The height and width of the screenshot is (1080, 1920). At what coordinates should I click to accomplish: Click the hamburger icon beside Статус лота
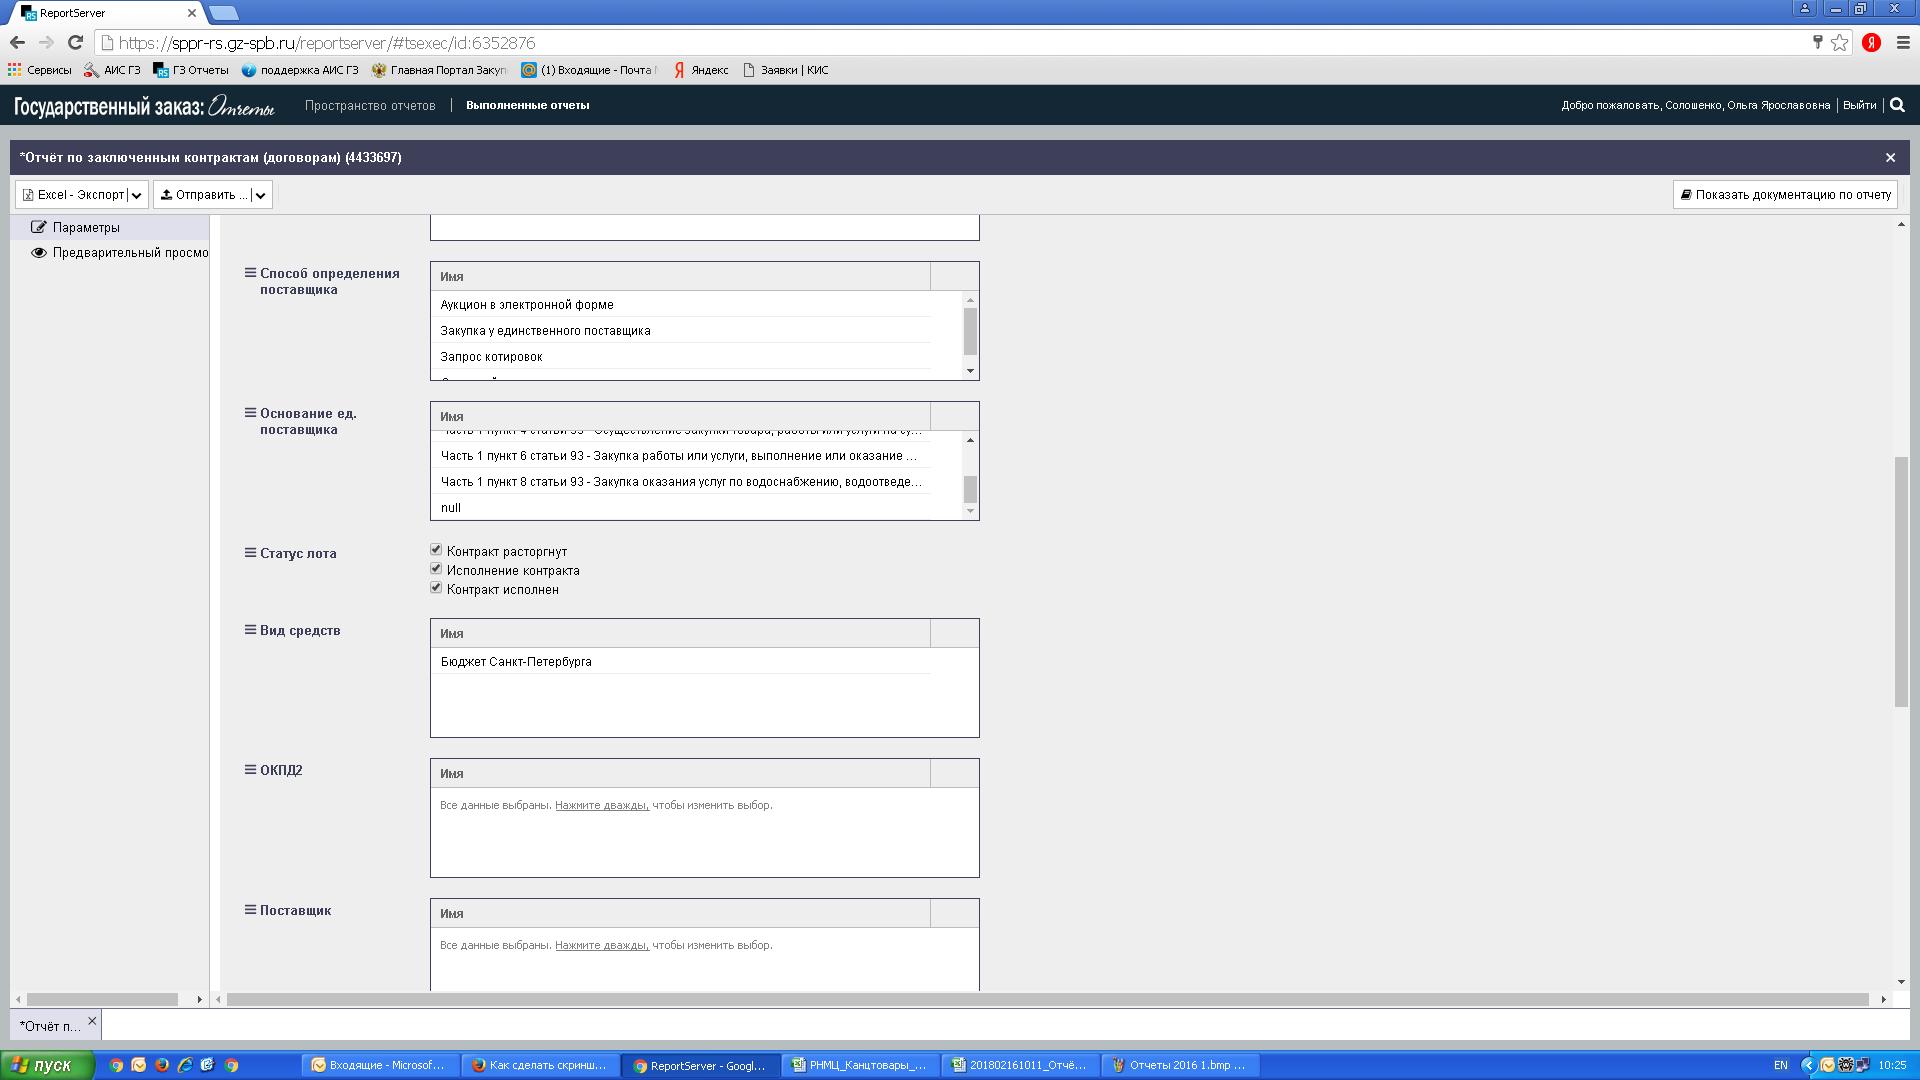click(x=251, y=552)
